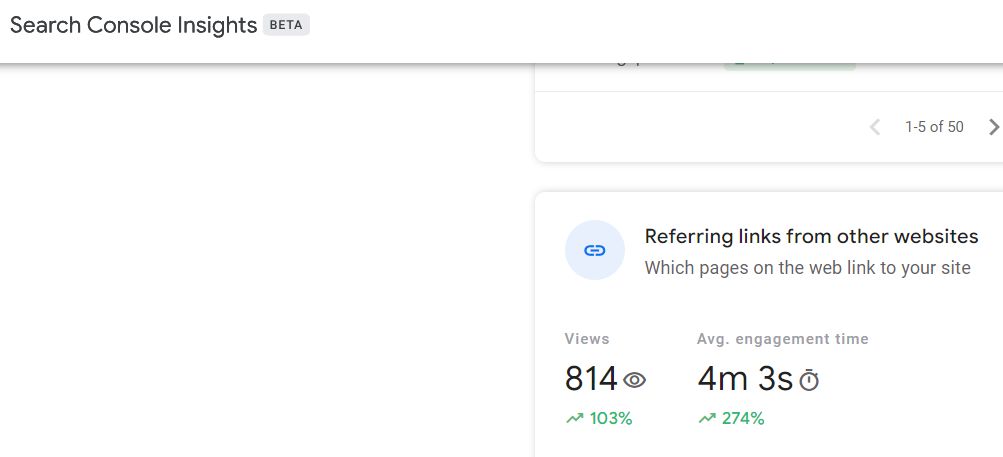
Task: Click the 274% engagement change percentage
Action: pyautogui.click(x=743, y=419)
